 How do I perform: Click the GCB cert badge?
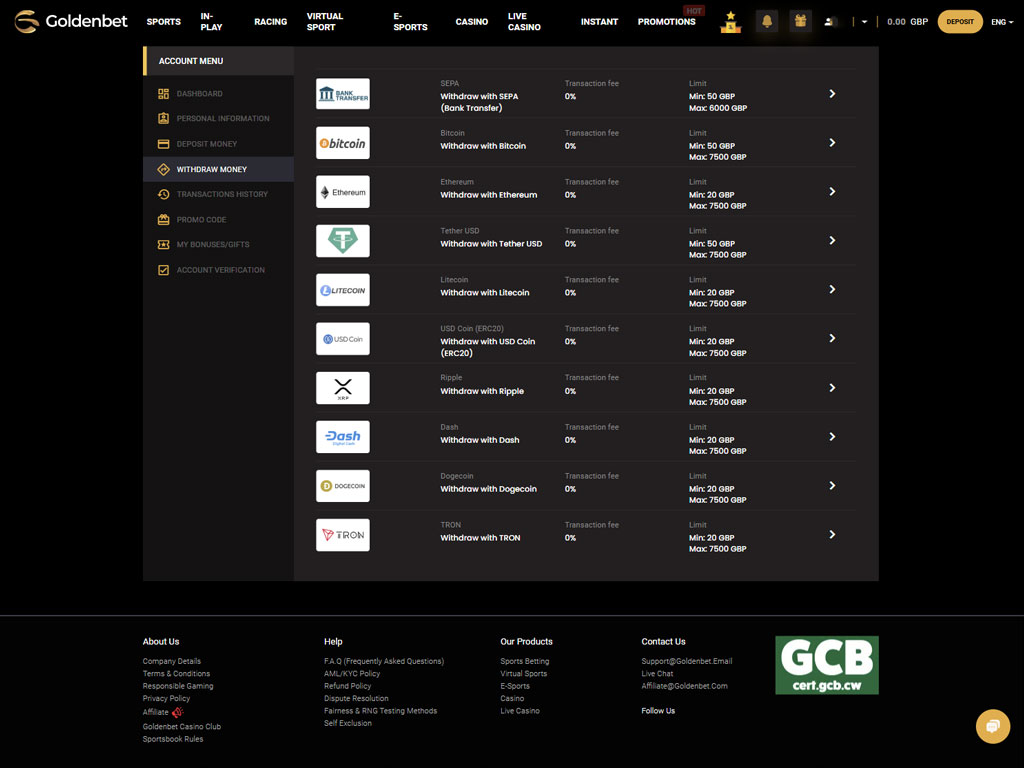pos(827,665)
